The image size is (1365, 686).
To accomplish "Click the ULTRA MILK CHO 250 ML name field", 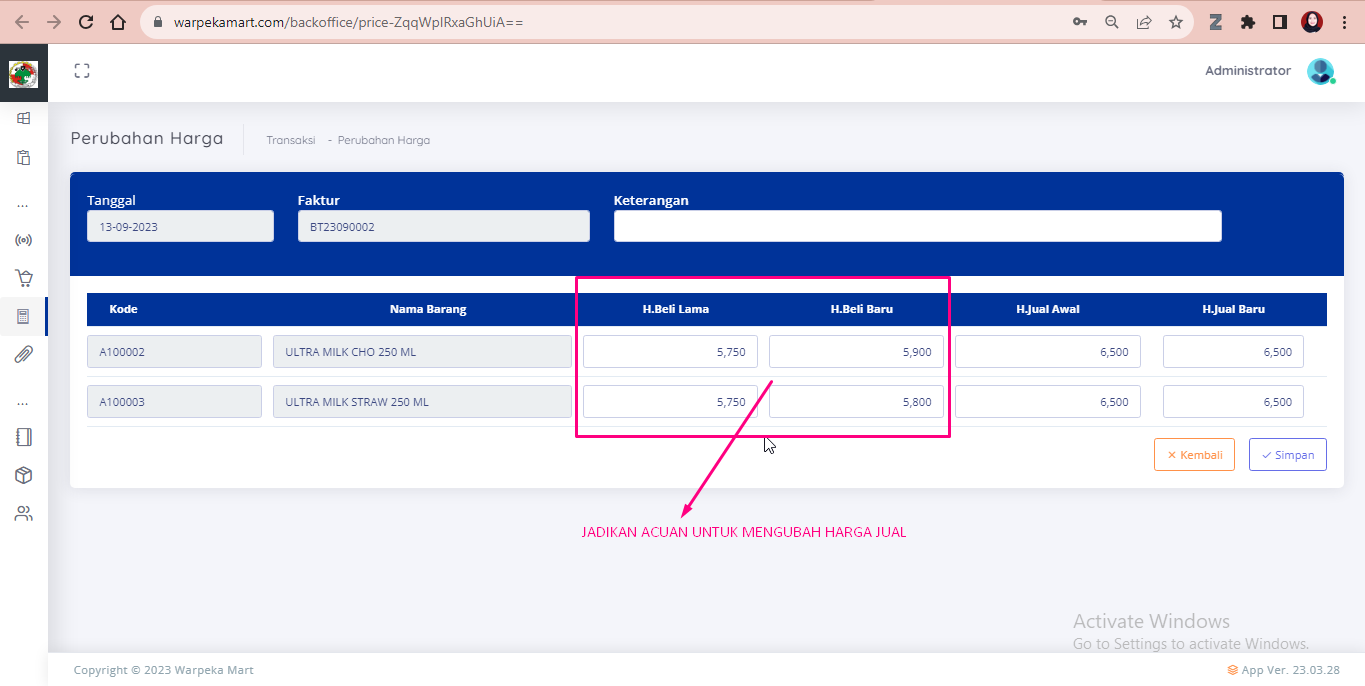I will [422, 352].
